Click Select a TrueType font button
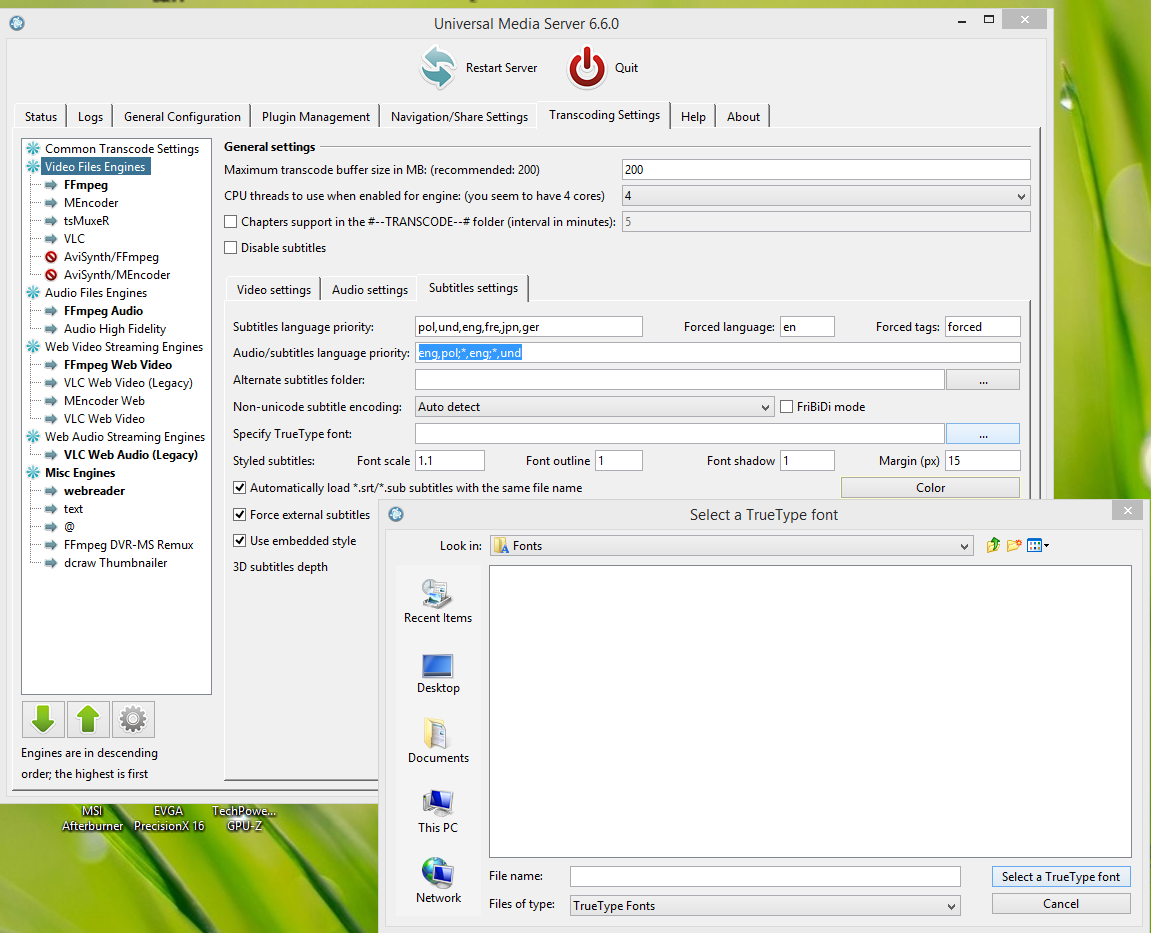The height and width of the screenshot is (933, 1151). point(1061,876)
